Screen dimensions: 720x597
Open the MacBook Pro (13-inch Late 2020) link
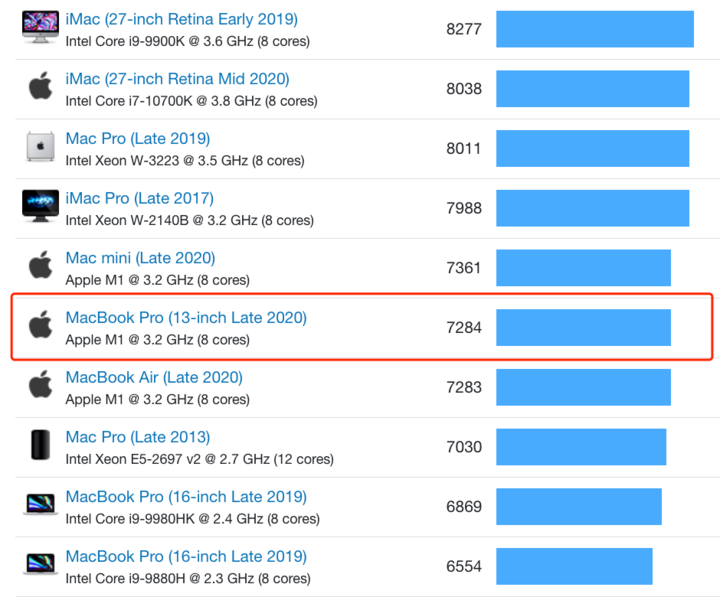[x=186, y=318]
